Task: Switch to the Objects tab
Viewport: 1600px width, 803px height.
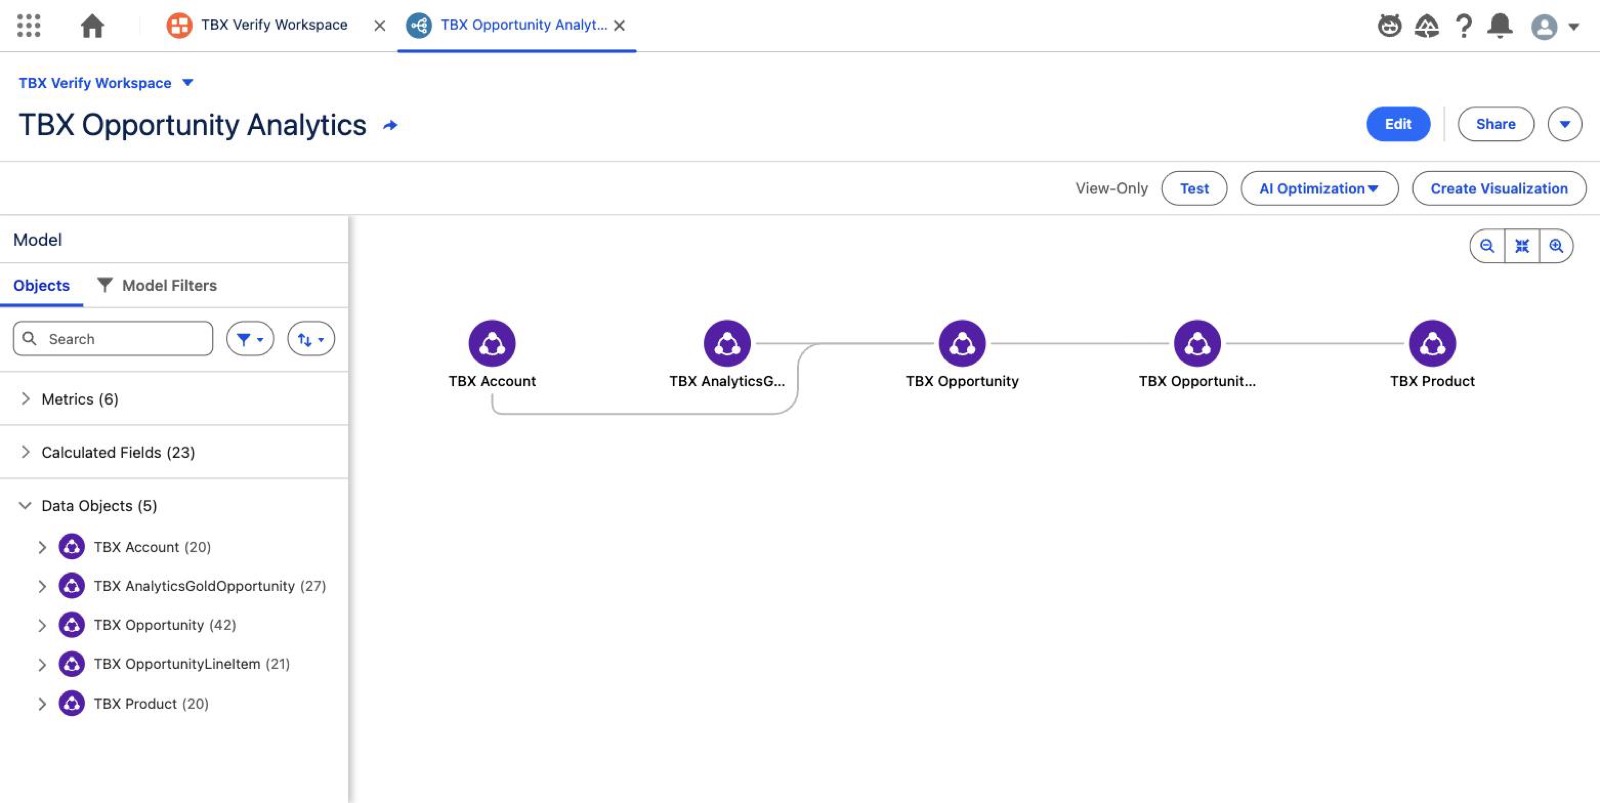Action: 41,286
